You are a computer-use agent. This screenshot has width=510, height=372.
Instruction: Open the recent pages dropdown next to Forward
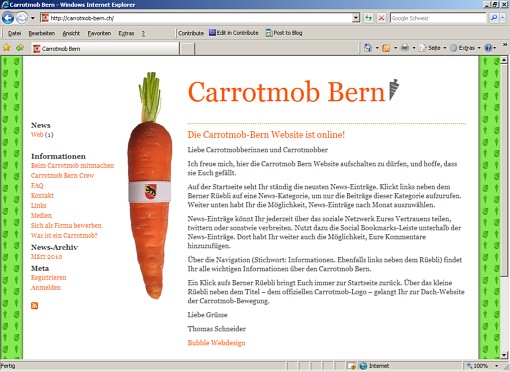tap(33, 18)
